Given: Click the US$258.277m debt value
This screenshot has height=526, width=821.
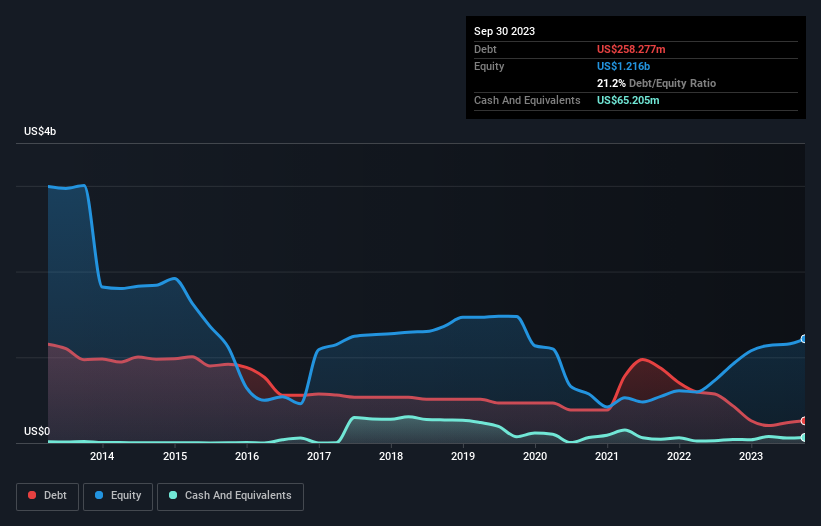Looking at the screenshot, I should click(631, 49).
